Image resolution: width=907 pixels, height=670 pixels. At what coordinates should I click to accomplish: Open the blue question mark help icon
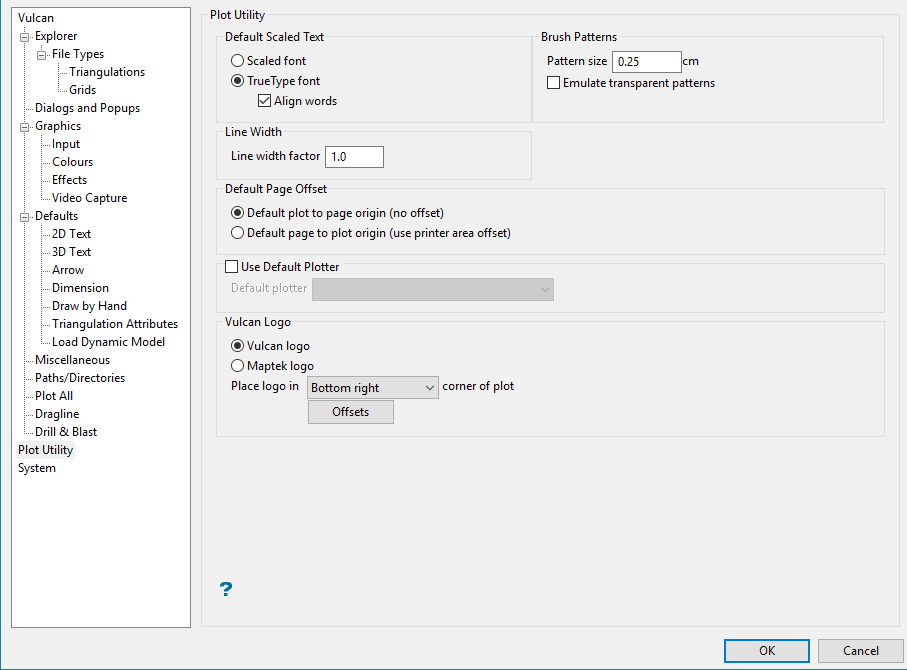(x=226, y=589)
